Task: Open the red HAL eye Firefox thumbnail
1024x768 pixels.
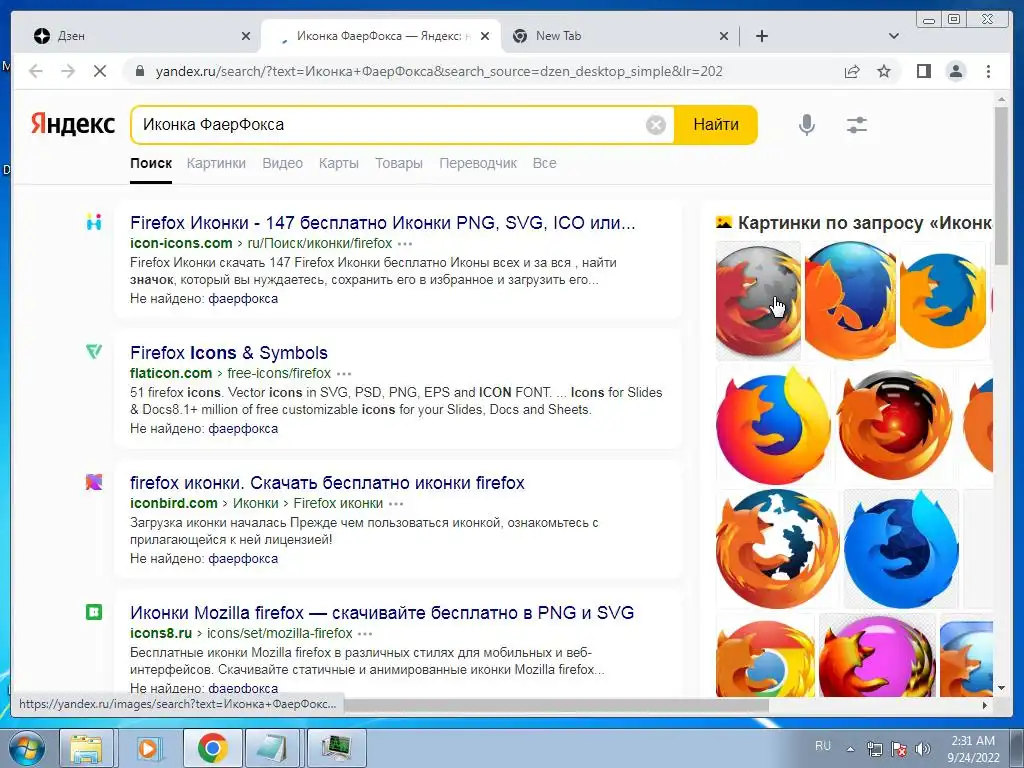Action: pyautogui.click(x=894, y=425)
